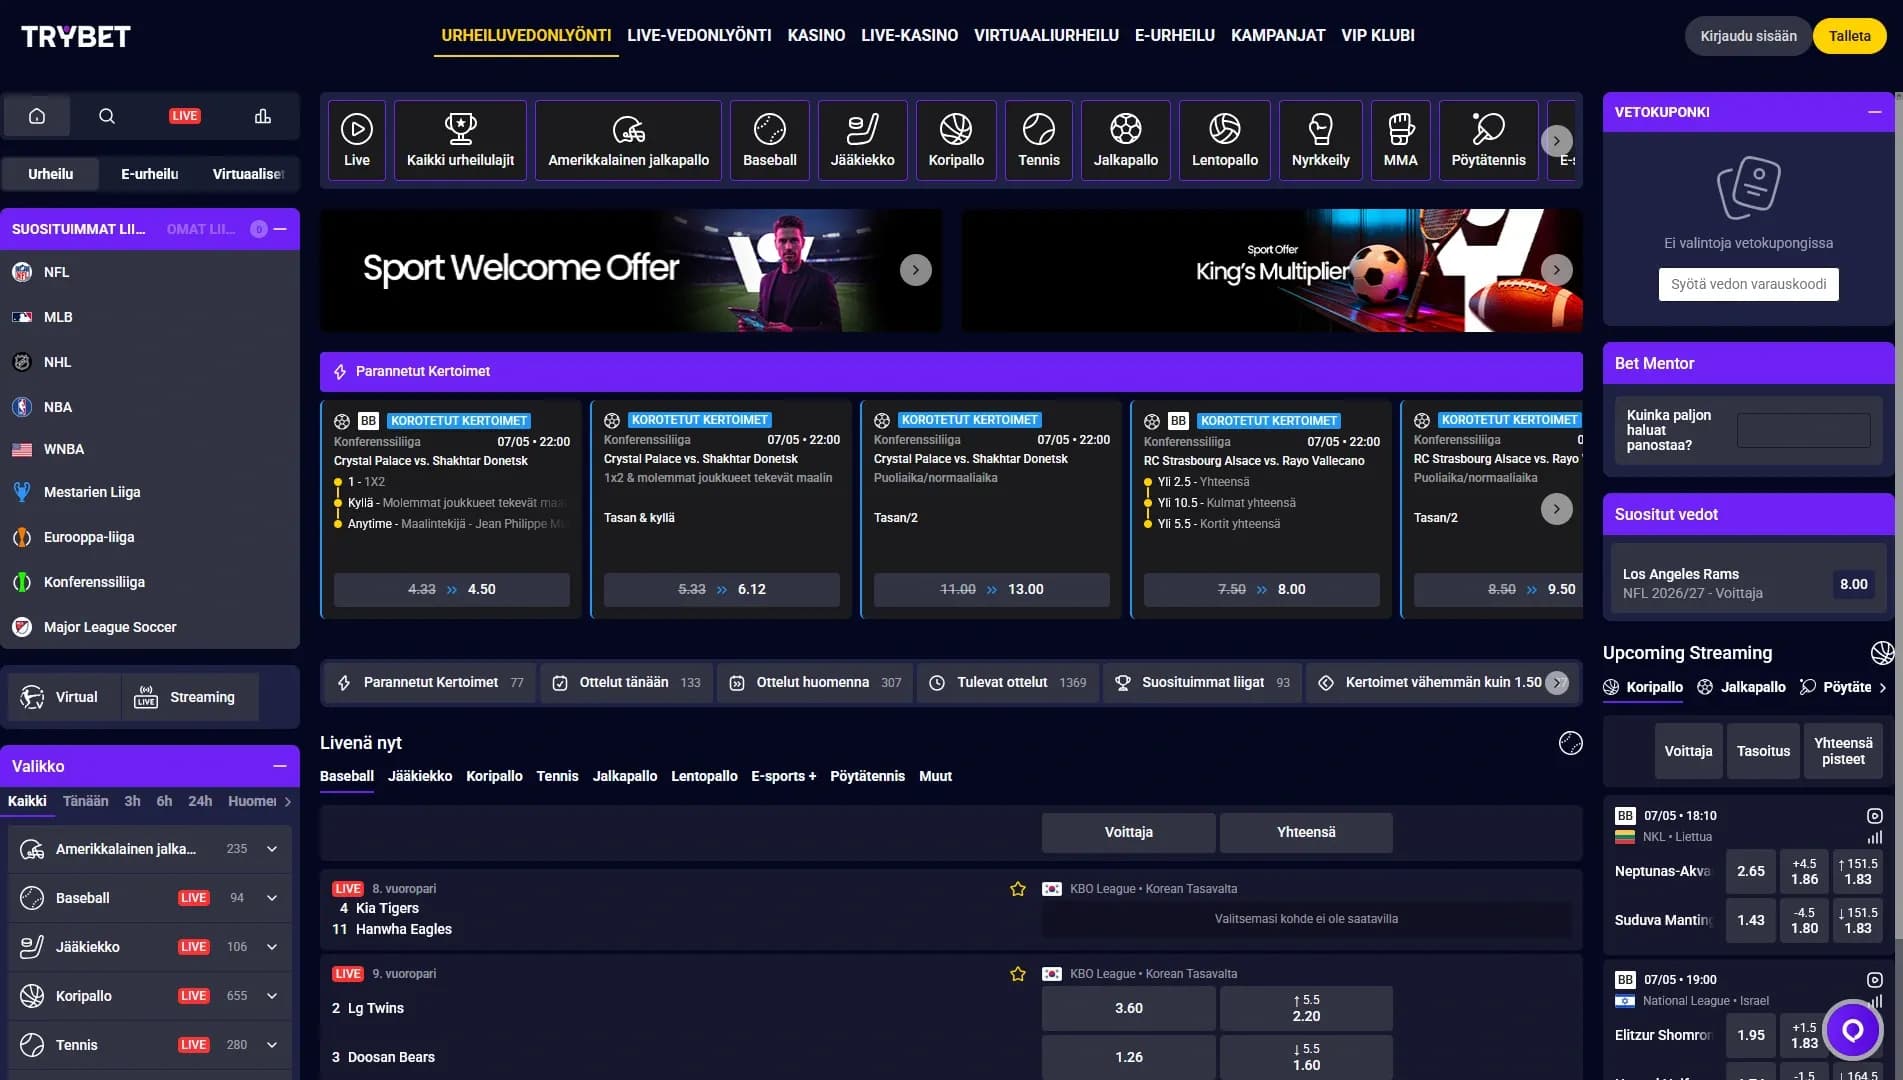The height and width of the screenshot is (1080, 1903).
Task: Select Kaikki urheilulajit trophy tile
Action: coord(460,140)
